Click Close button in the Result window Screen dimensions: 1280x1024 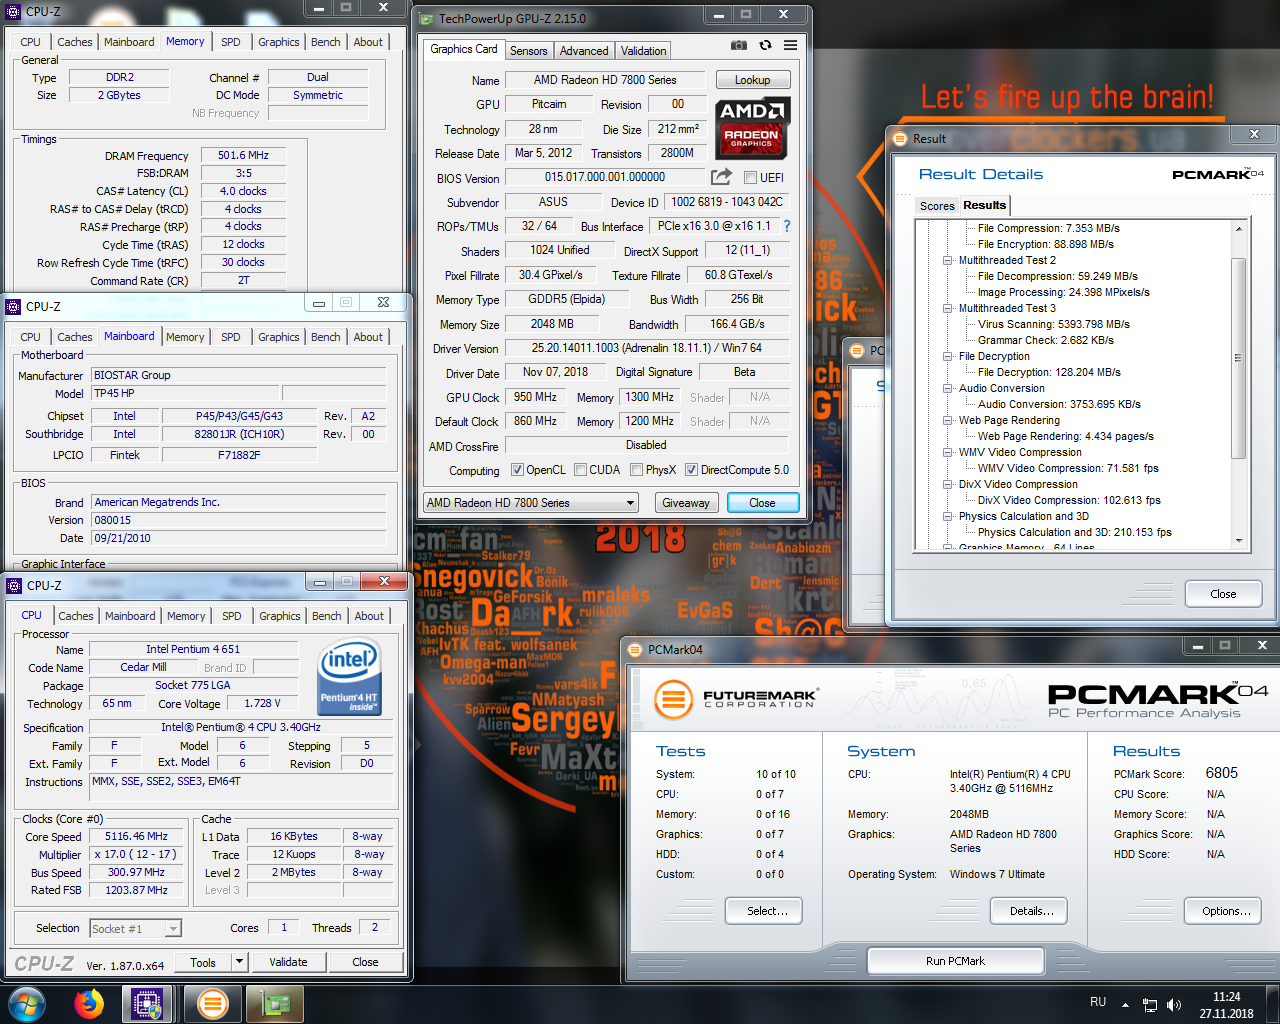point(1223,594)
